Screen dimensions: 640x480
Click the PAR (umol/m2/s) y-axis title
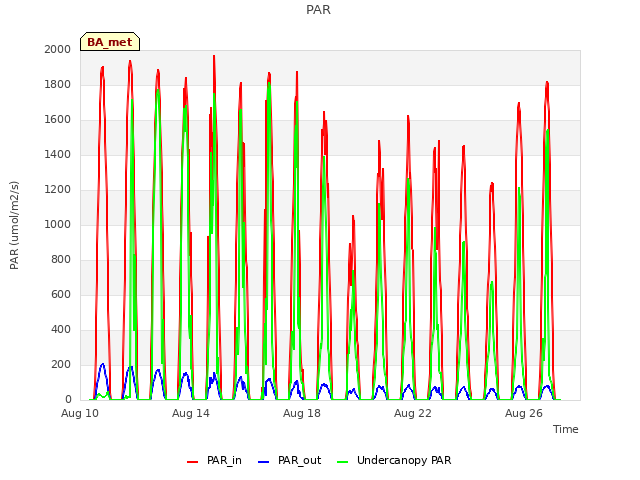click(x=14, y=225)
